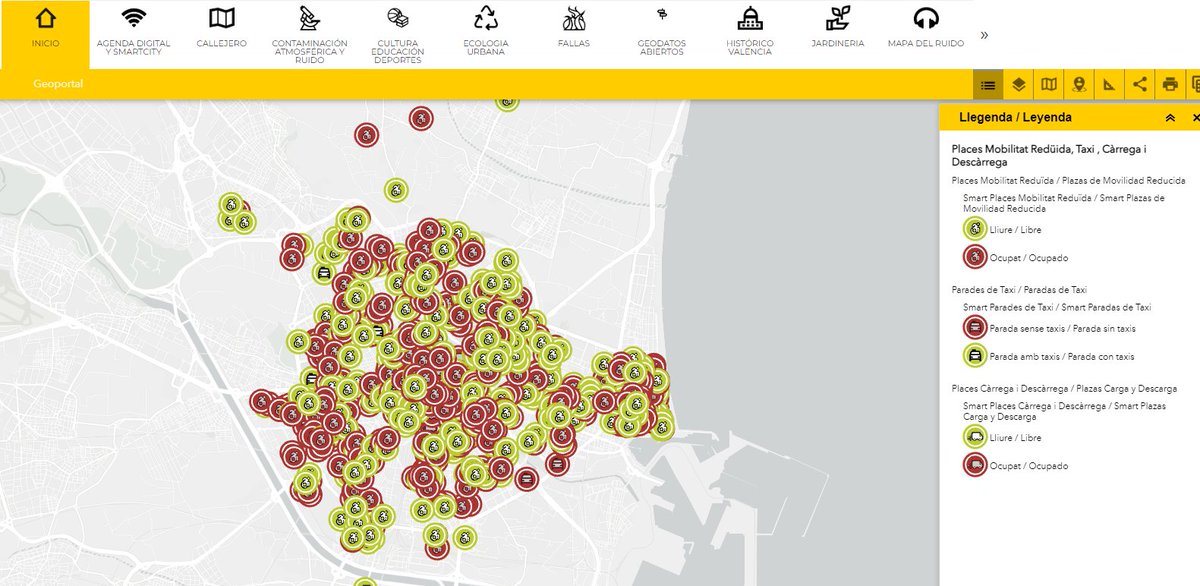Click 'Plazas de Movilidad Reducida' sublayer label

click(x=1069, y=181)
